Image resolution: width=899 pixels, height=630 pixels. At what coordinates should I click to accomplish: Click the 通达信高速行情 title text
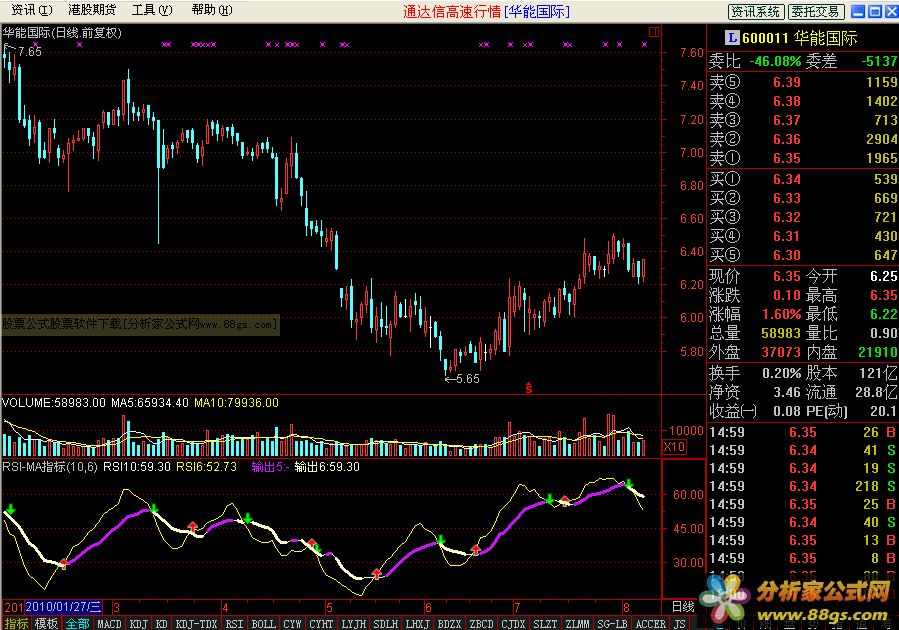452,11
